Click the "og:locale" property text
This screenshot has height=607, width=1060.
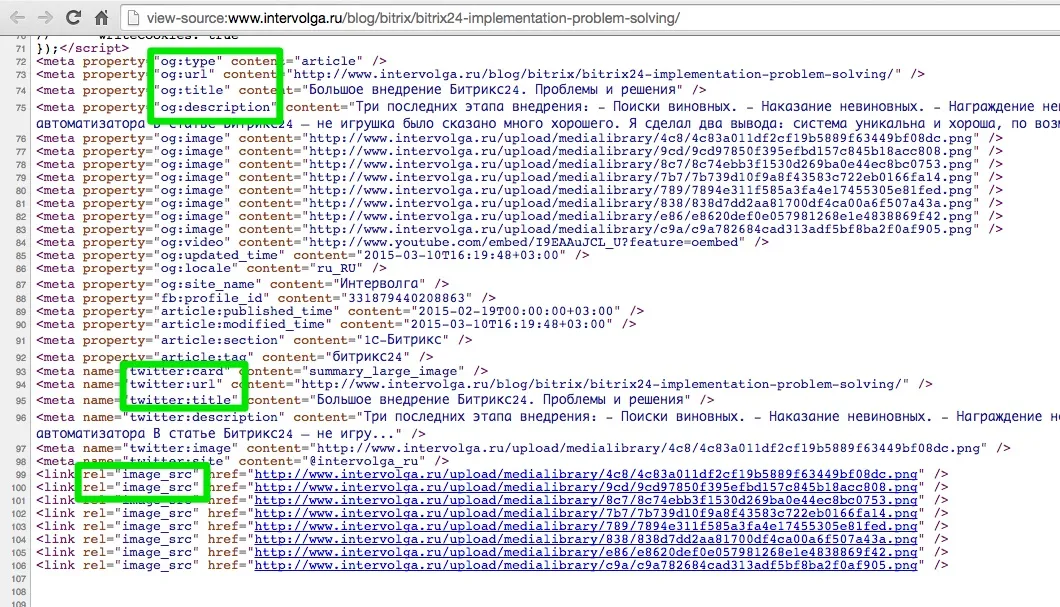(196, 268)
